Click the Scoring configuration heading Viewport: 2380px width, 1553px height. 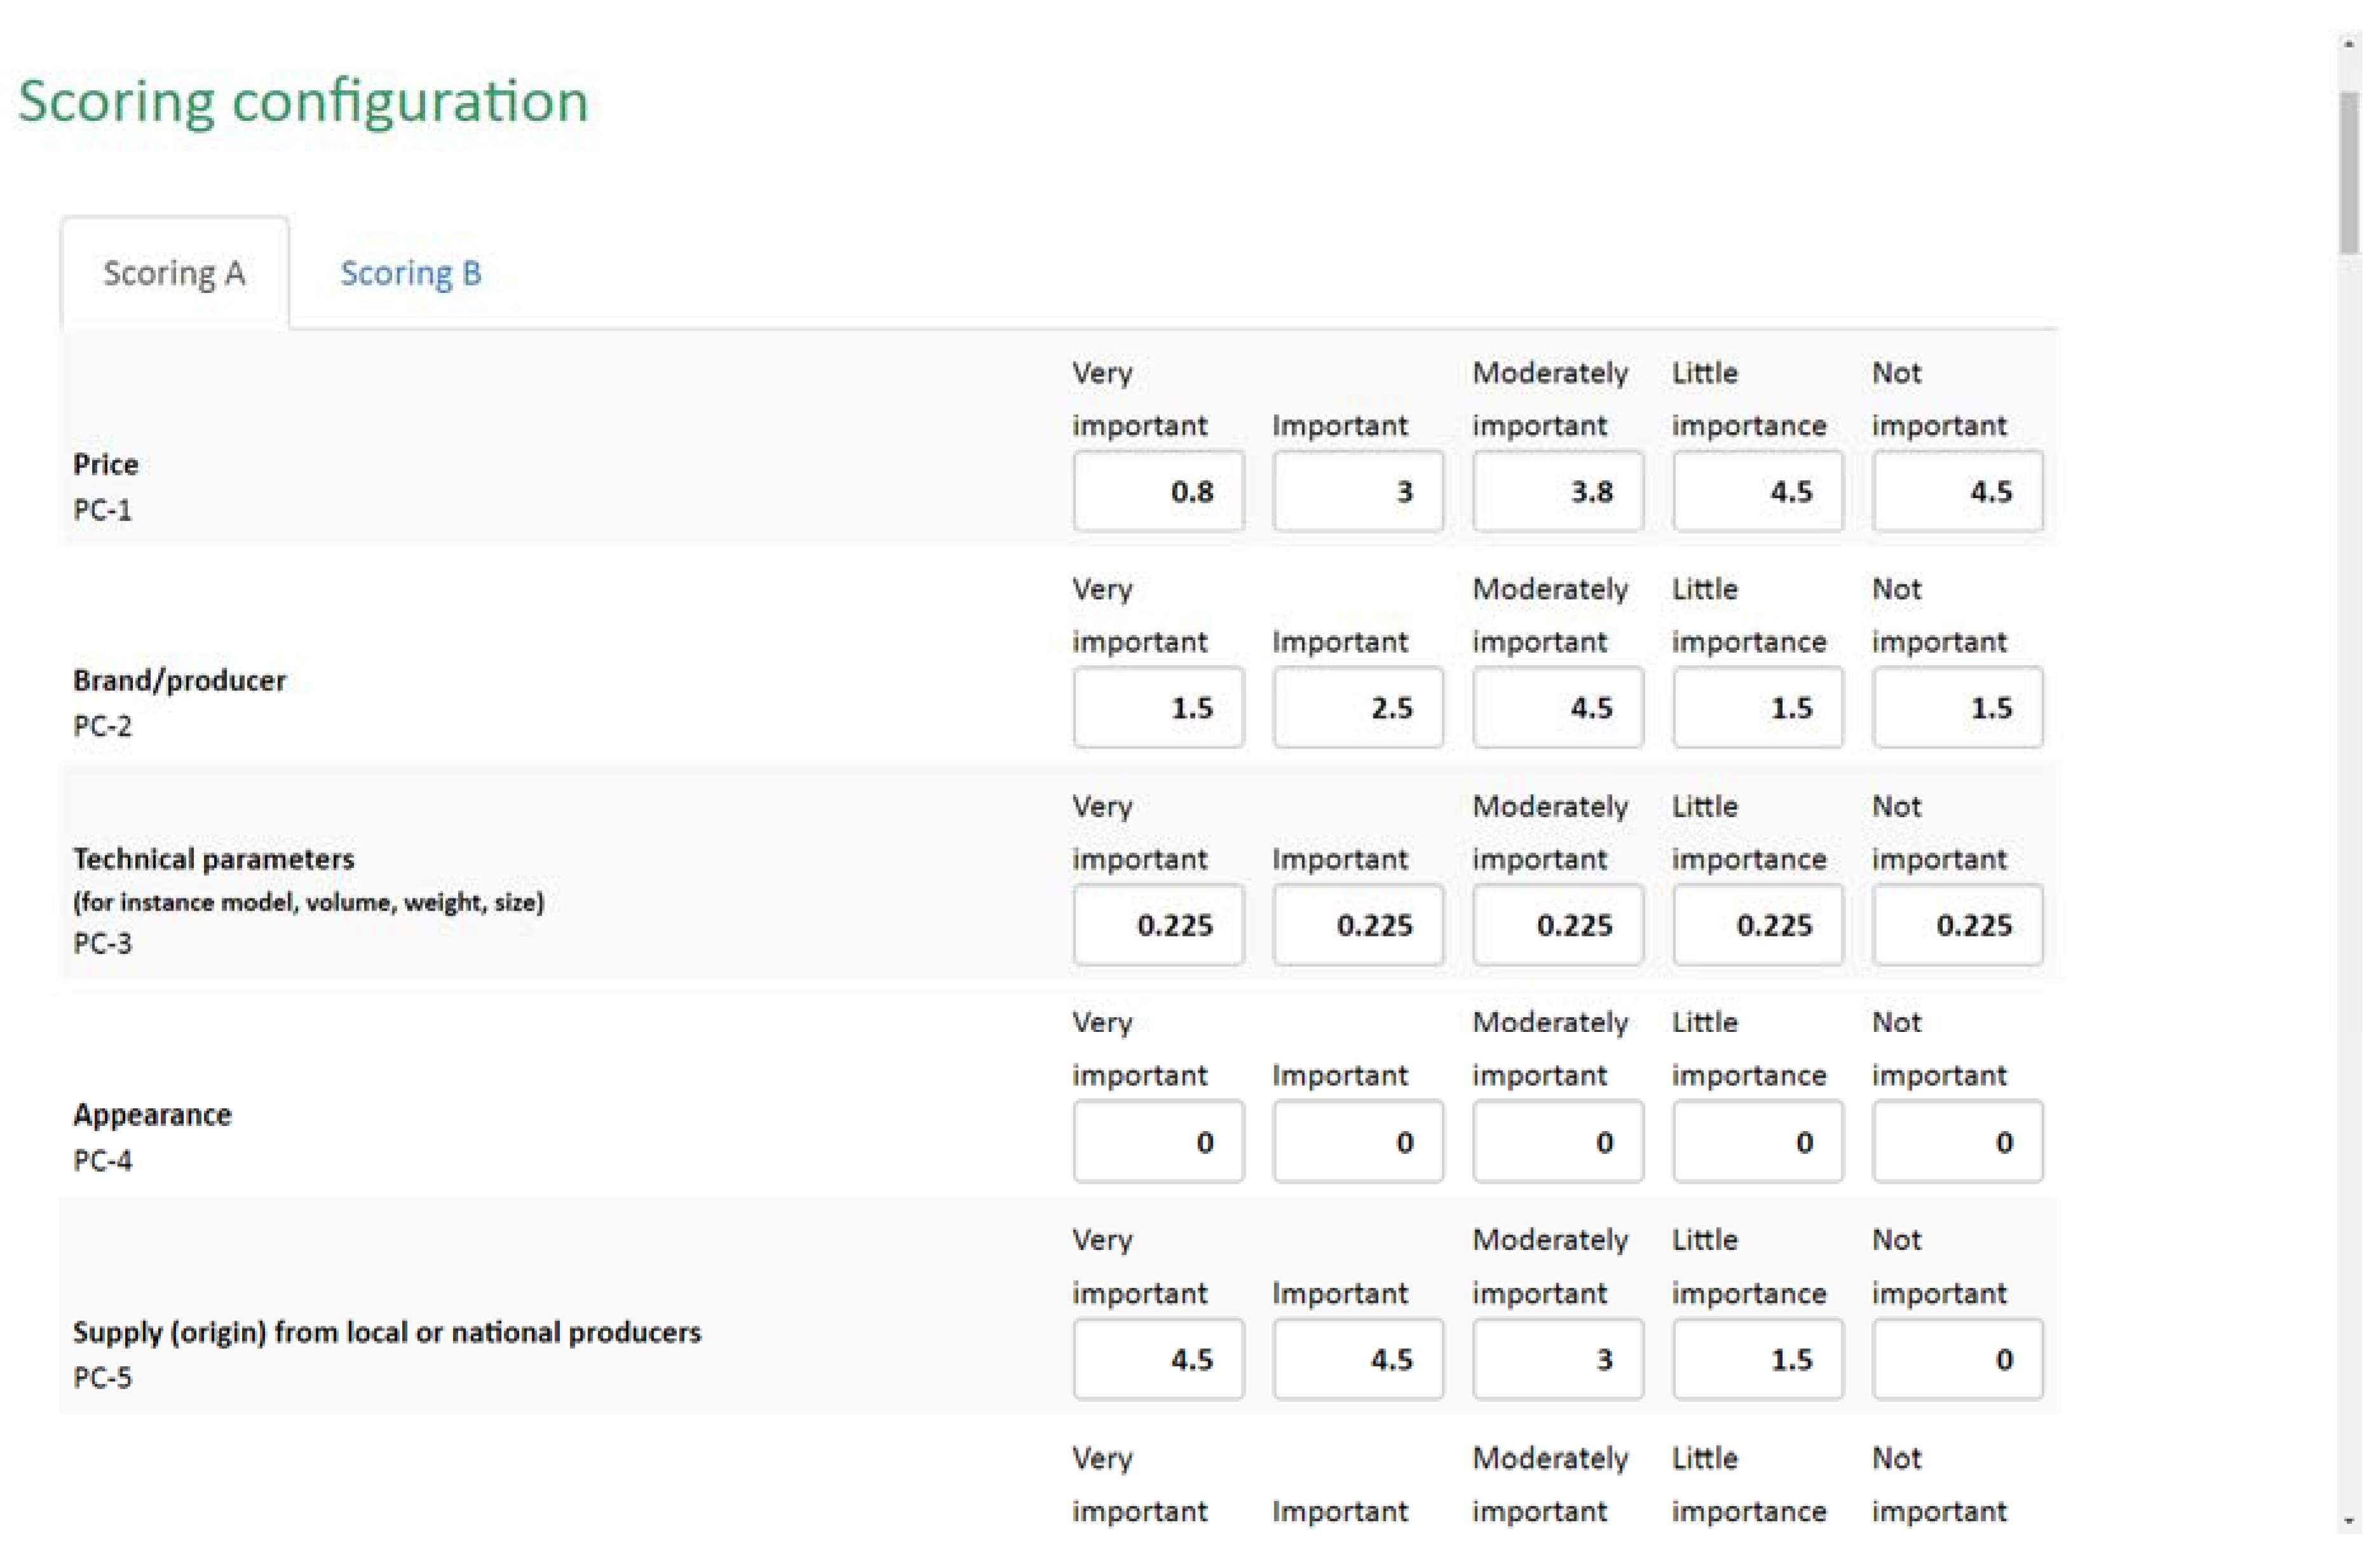coord(303,102)
